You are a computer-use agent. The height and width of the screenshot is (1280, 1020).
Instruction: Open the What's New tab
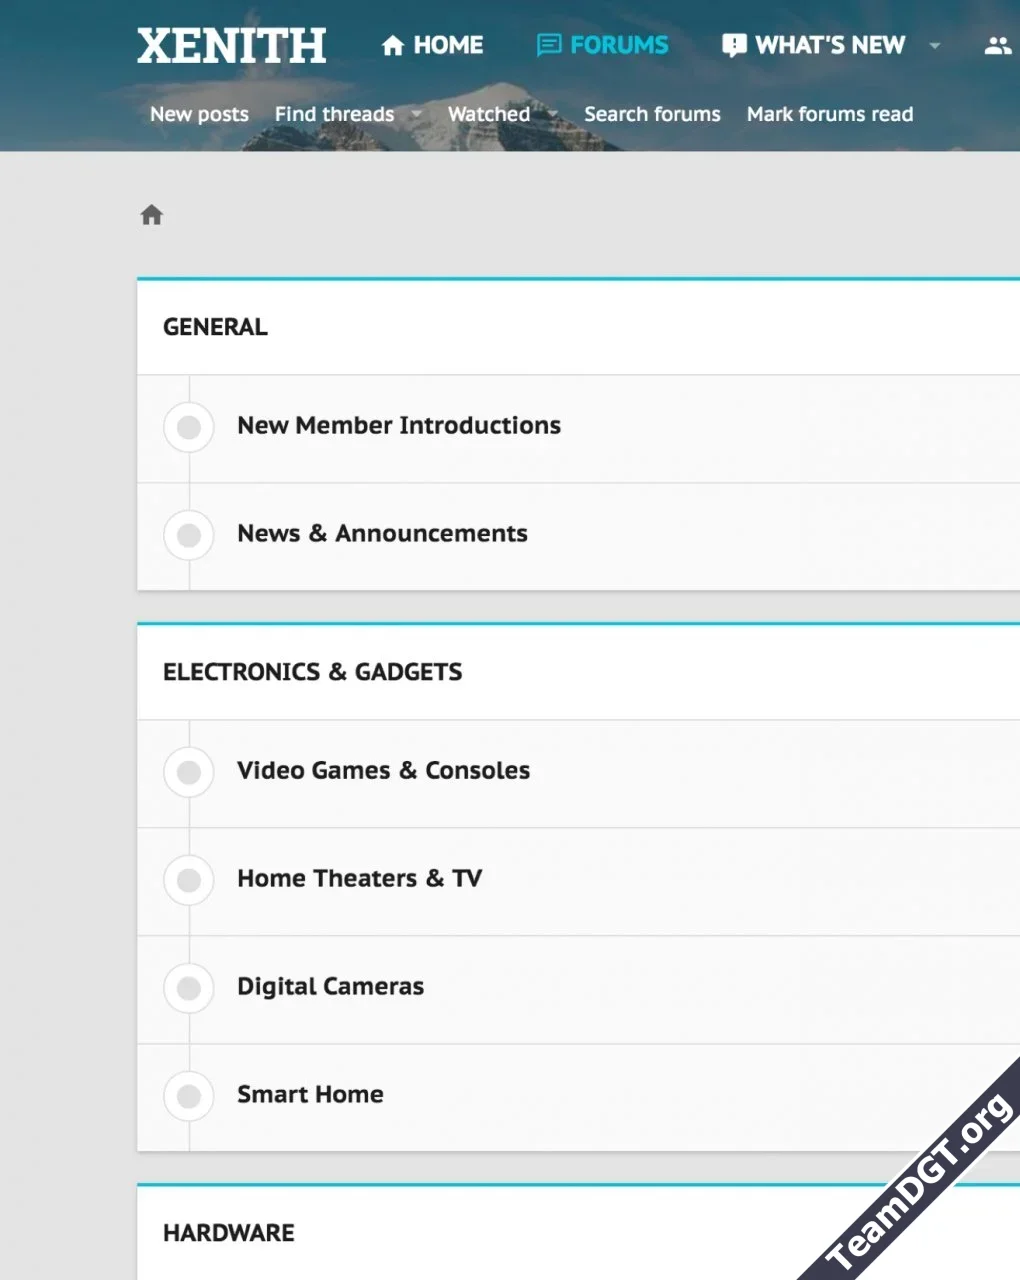(x=814, y=45)
